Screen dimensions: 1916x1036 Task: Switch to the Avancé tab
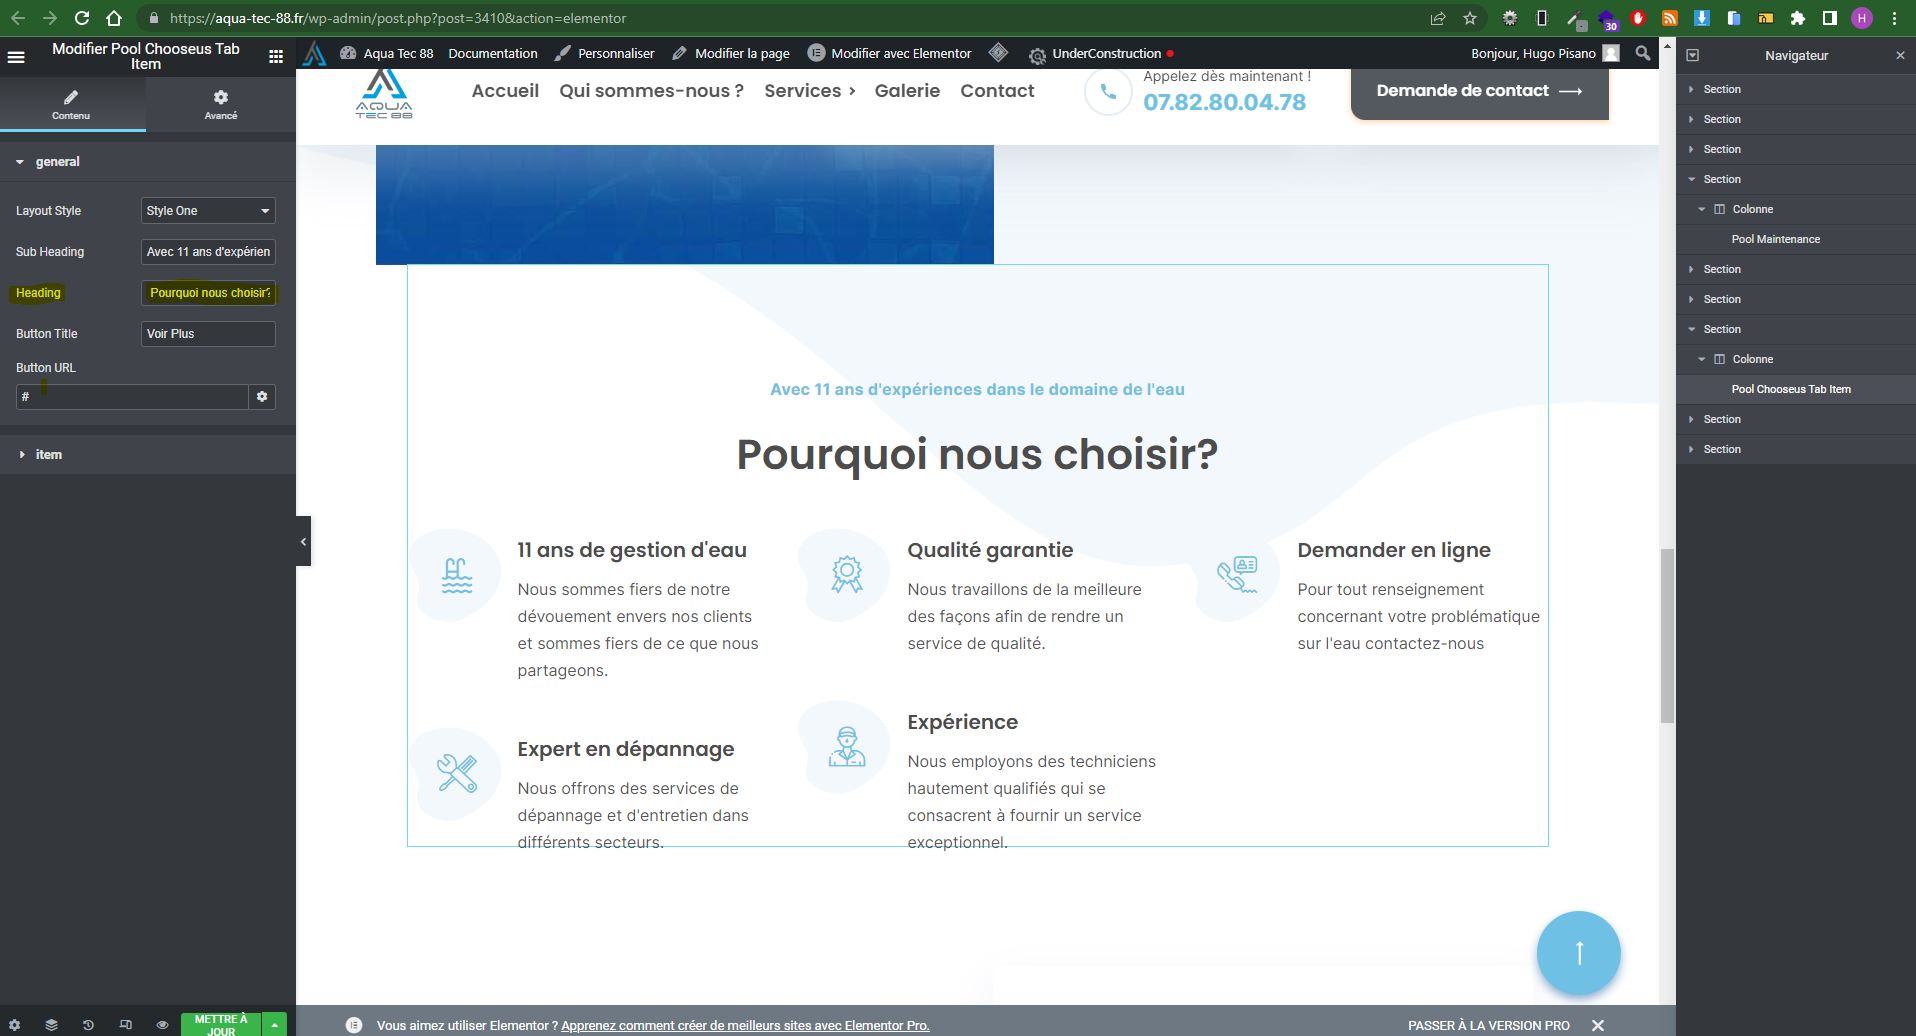coord(220,104)
